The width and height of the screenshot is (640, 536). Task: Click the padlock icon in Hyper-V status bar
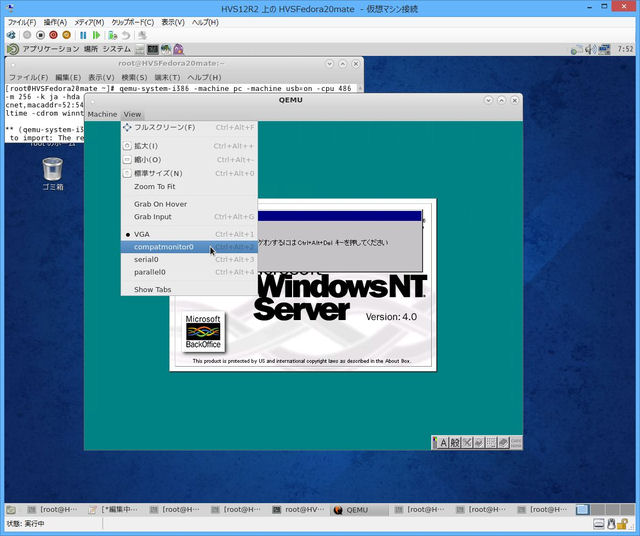[x=622, y=523]
